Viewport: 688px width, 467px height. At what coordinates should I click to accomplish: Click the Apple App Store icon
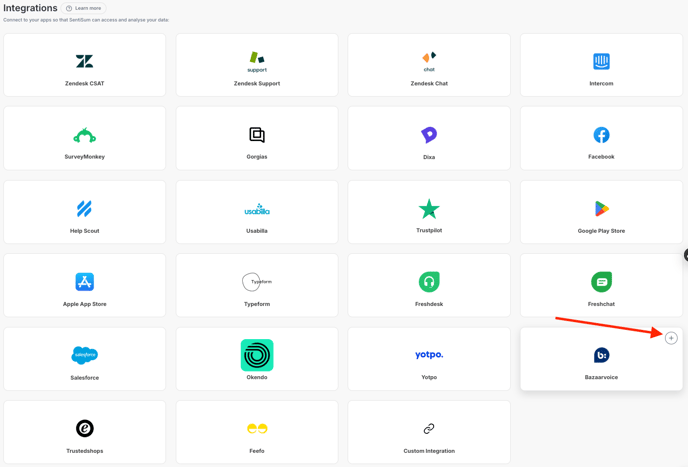(85, 282)
